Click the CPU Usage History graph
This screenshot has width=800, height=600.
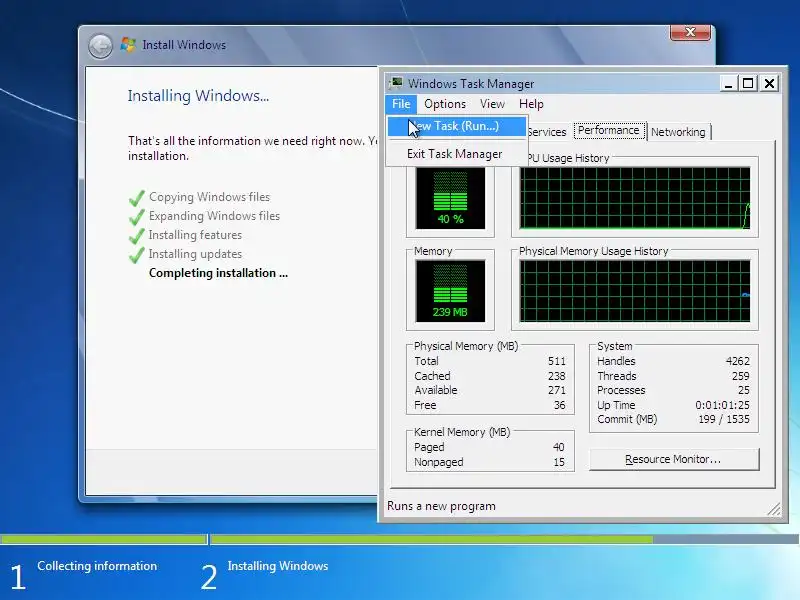635,198
